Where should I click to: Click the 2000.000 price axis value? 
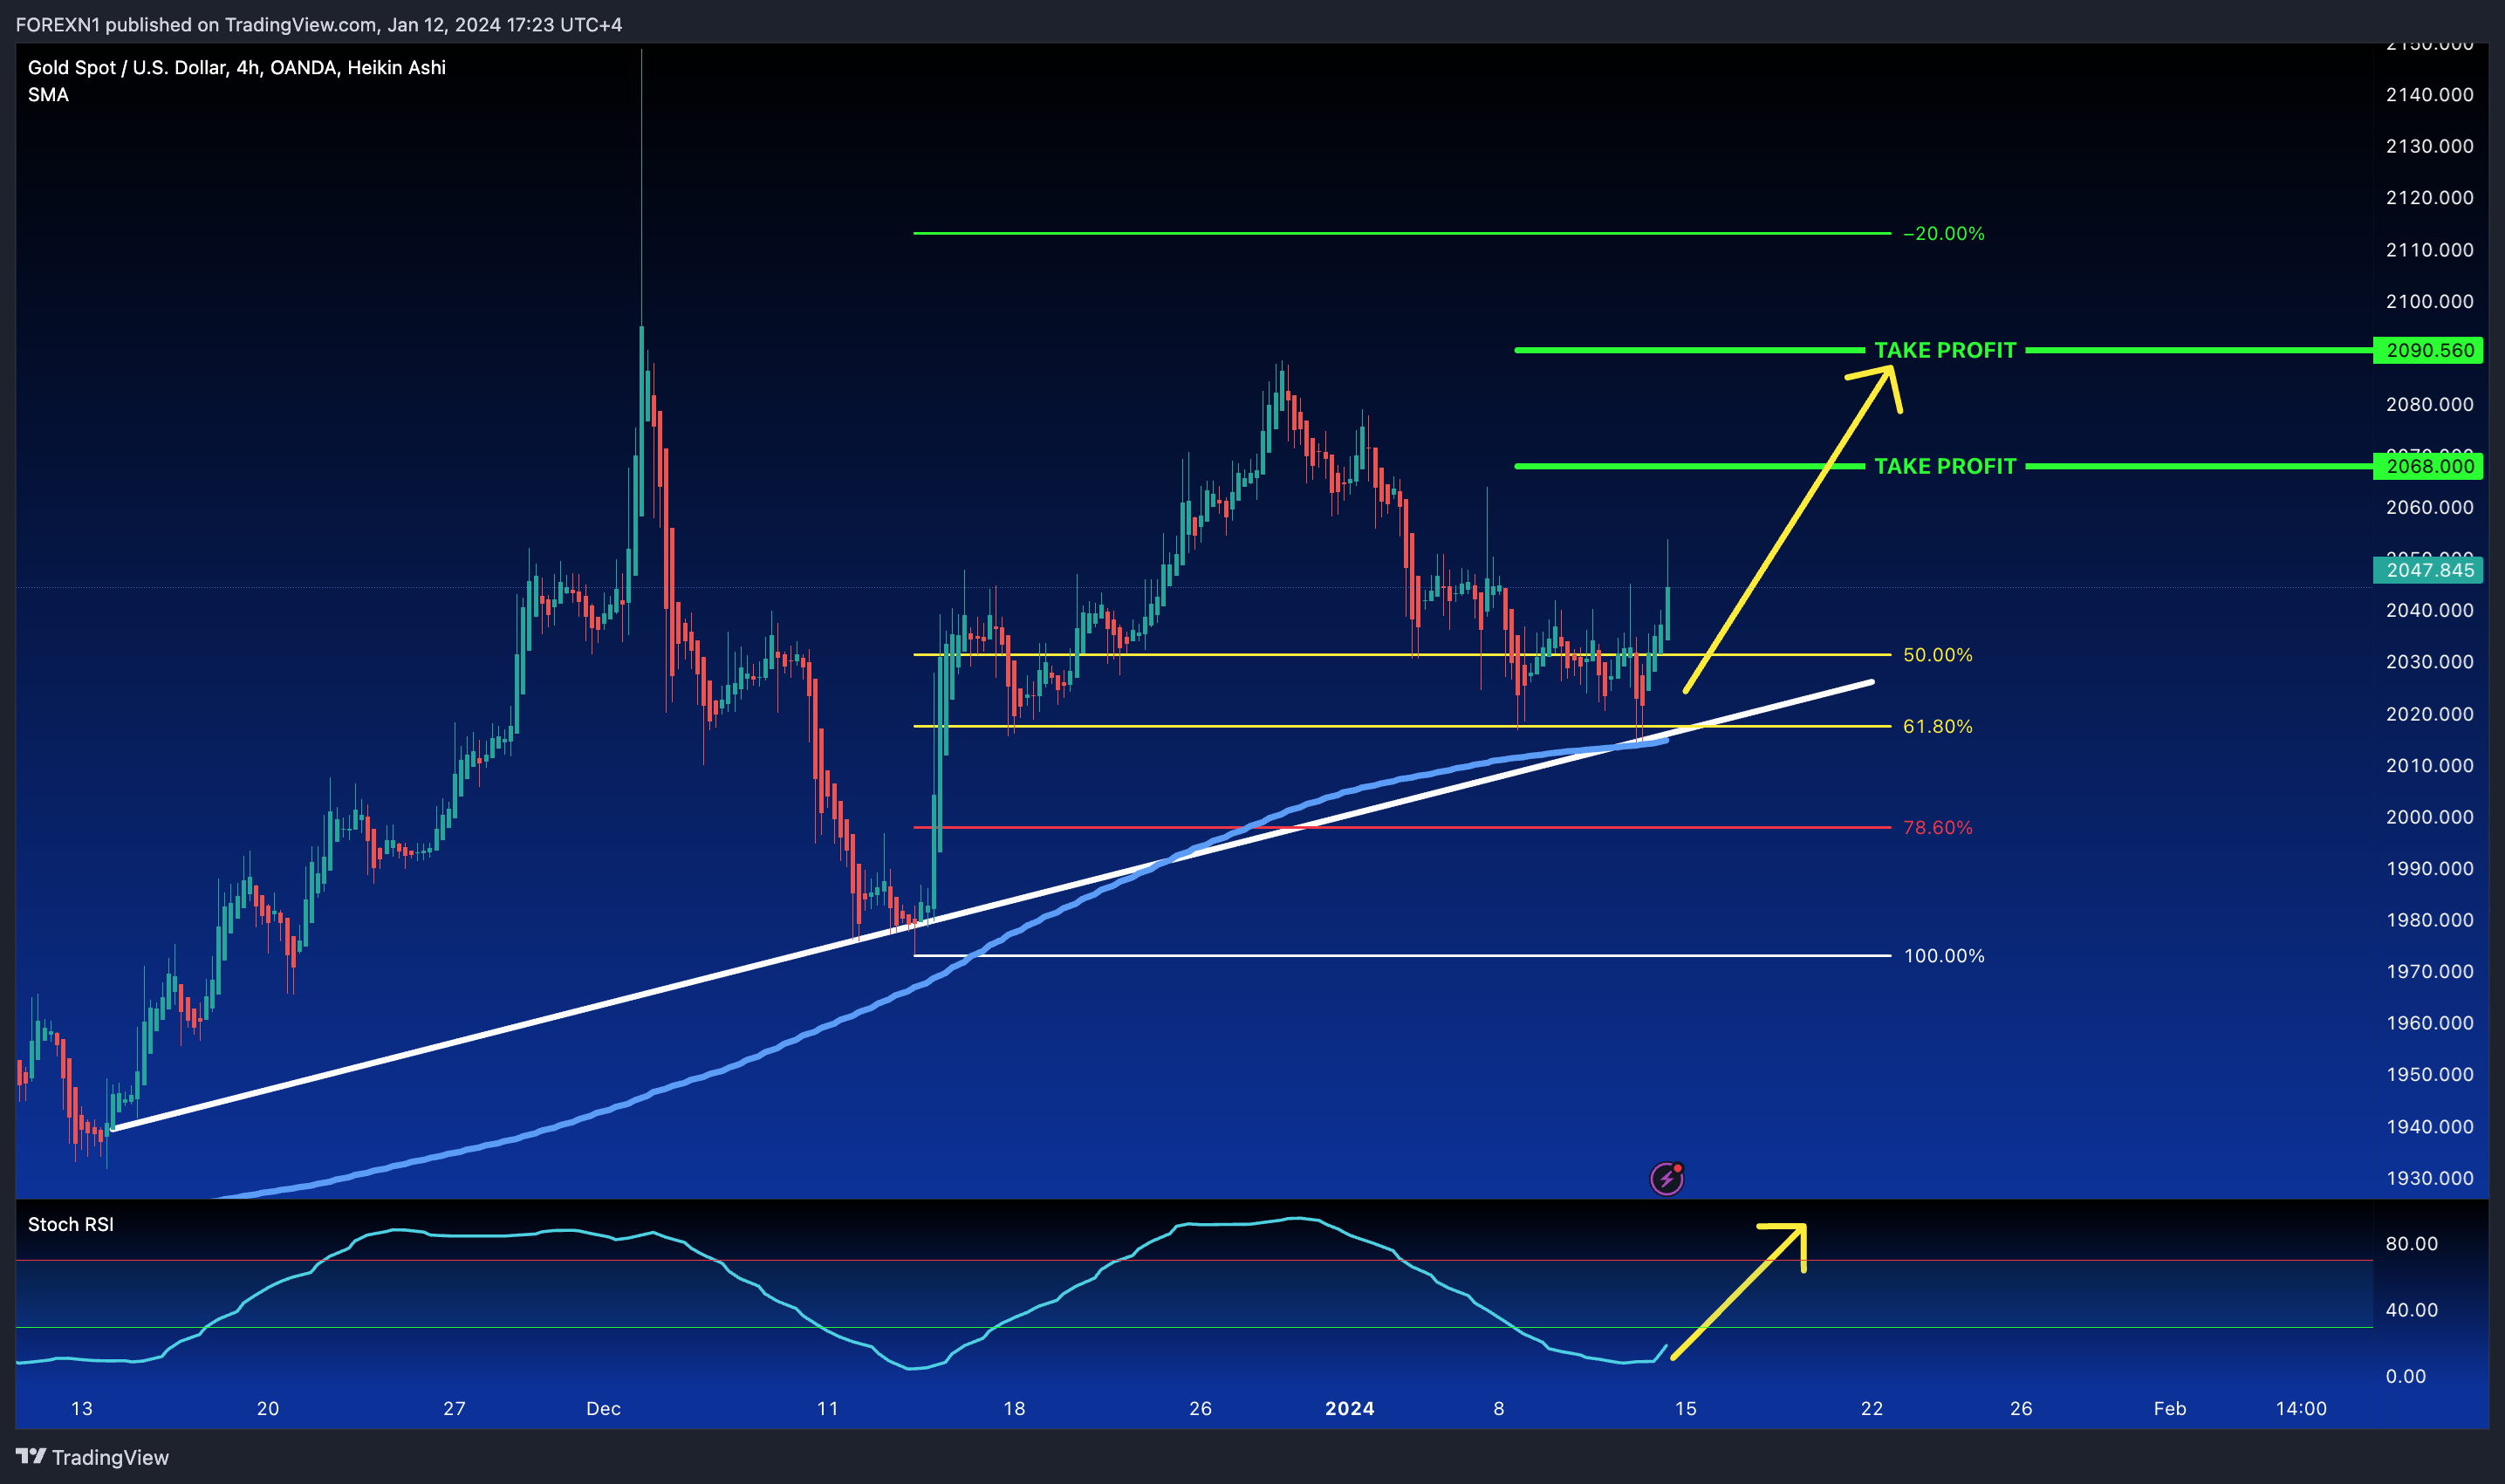point(2429,817)
